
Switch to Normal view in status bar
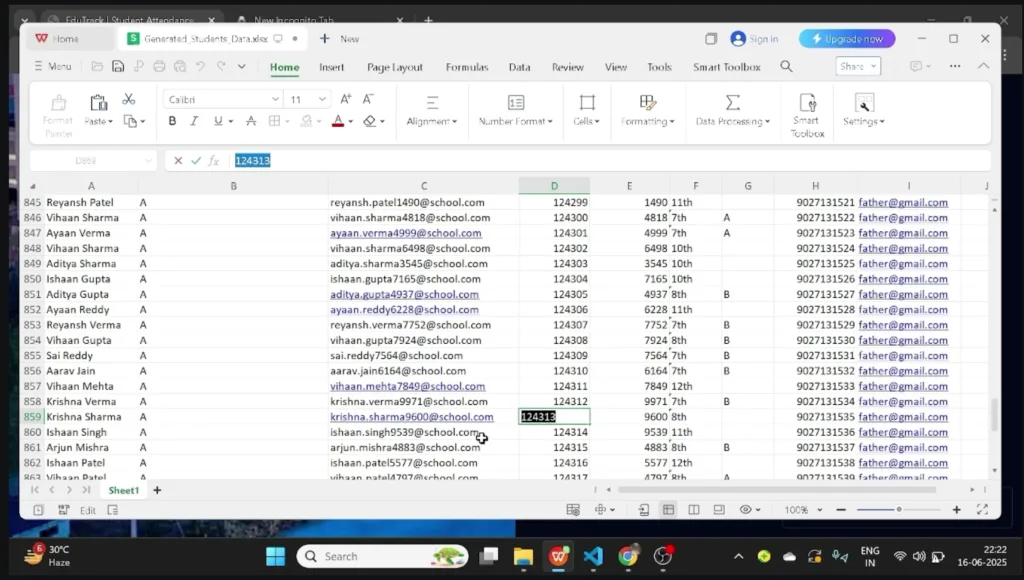click(x=668, y=509)
